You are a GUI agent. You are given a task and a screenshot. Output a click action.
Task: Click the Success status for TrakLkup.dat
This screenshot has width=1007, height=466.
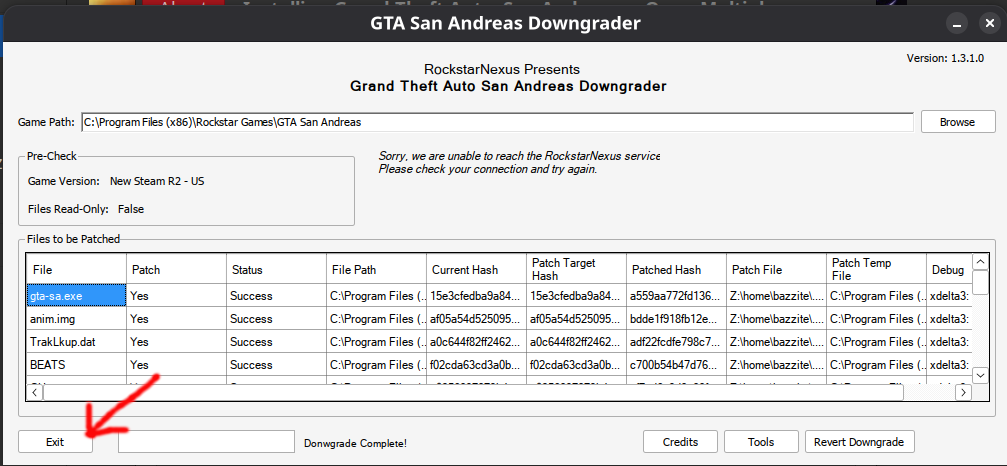(x=277, y=342)
